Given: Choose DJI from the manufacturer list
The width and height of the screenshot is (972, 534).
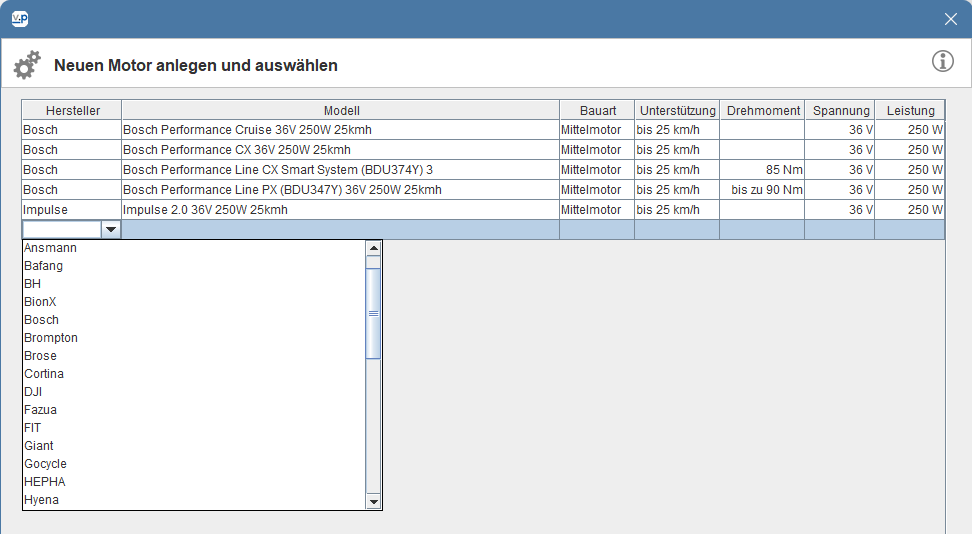Looking at the screenshot, I should (194, 391).
